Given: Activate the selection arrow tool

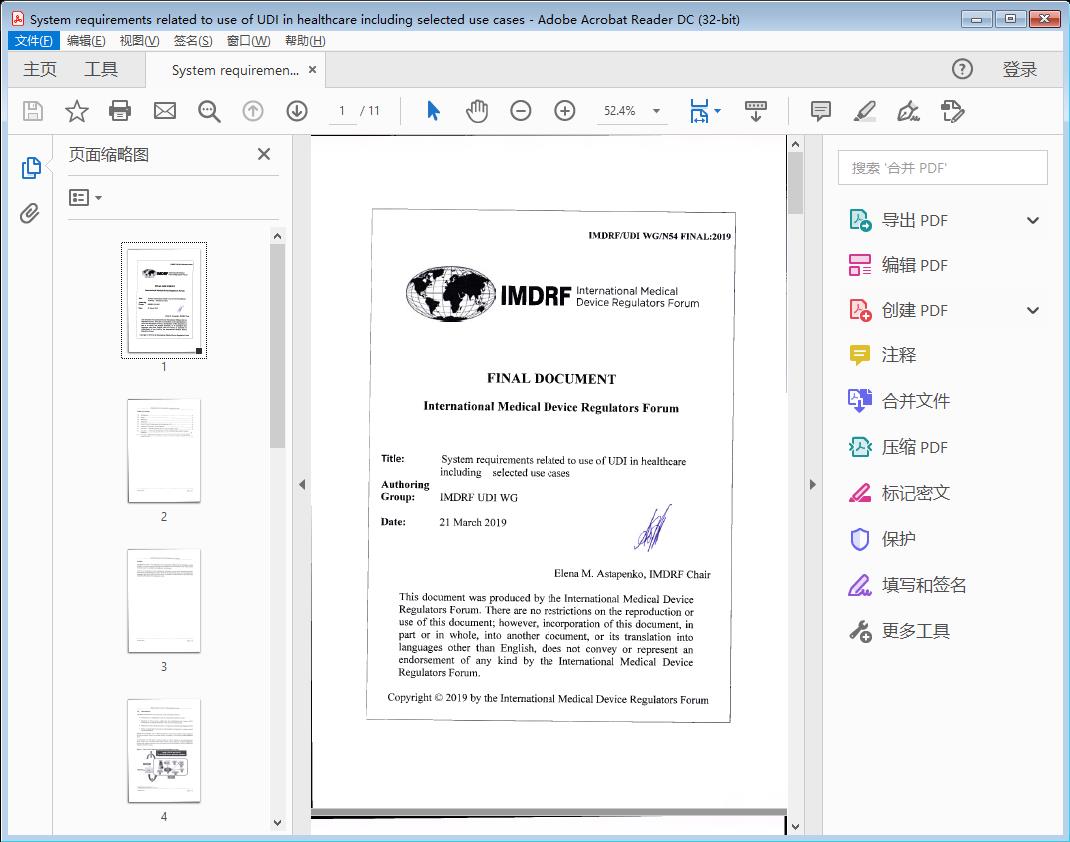Looking at the screenshot, I should click(433, 111).
